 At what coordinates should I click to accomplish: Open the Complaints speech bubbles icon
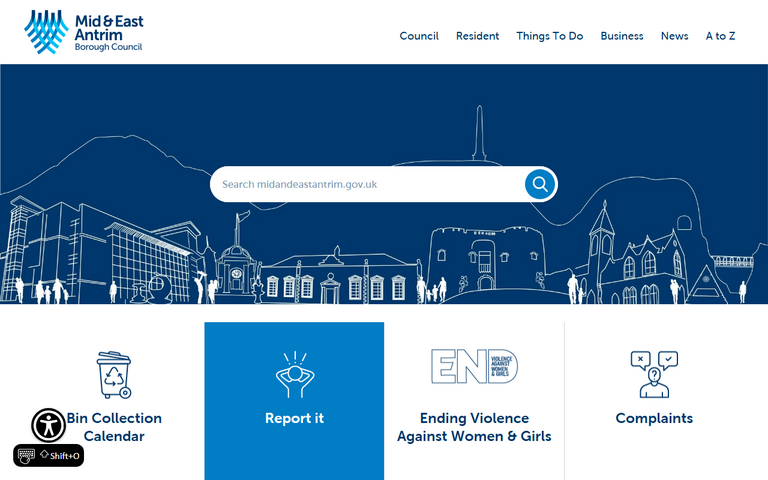point(654,374)
